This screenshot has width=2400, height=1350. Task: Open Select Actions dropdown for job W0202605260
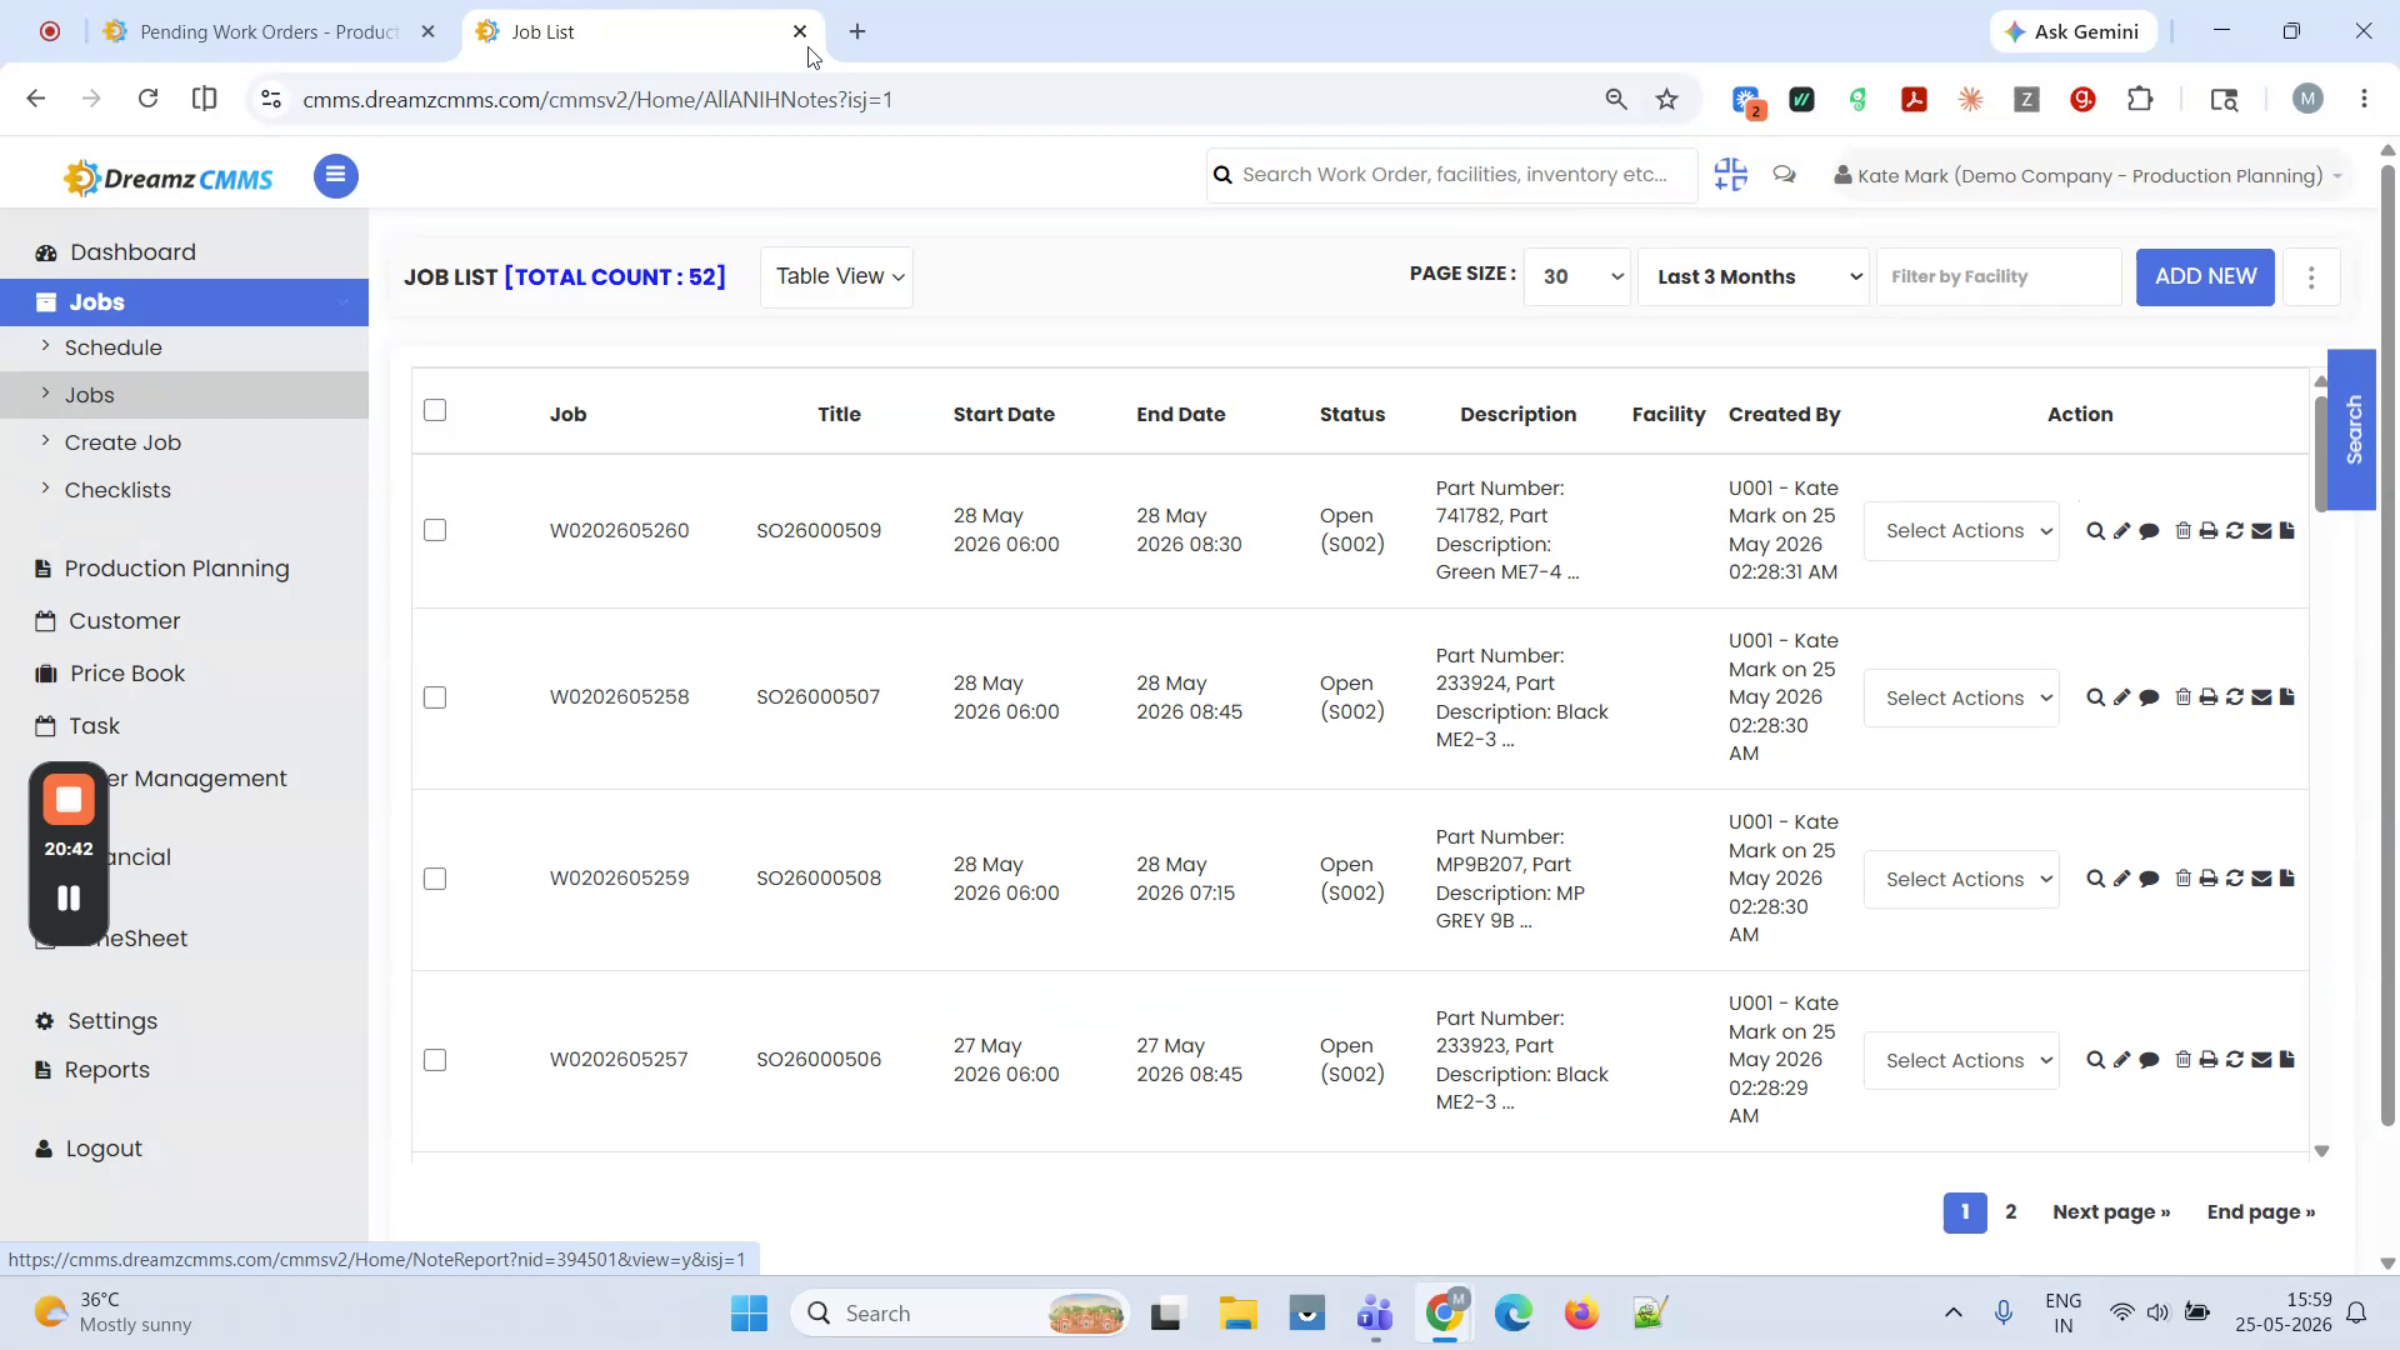point(1962,531)
